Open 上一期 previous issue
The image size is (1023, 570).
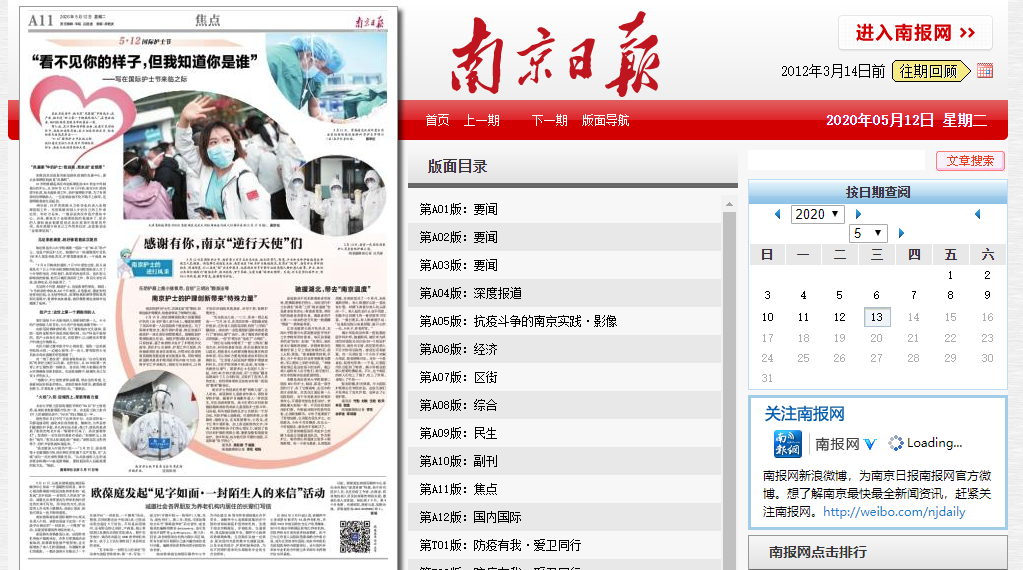pos(481,120)
